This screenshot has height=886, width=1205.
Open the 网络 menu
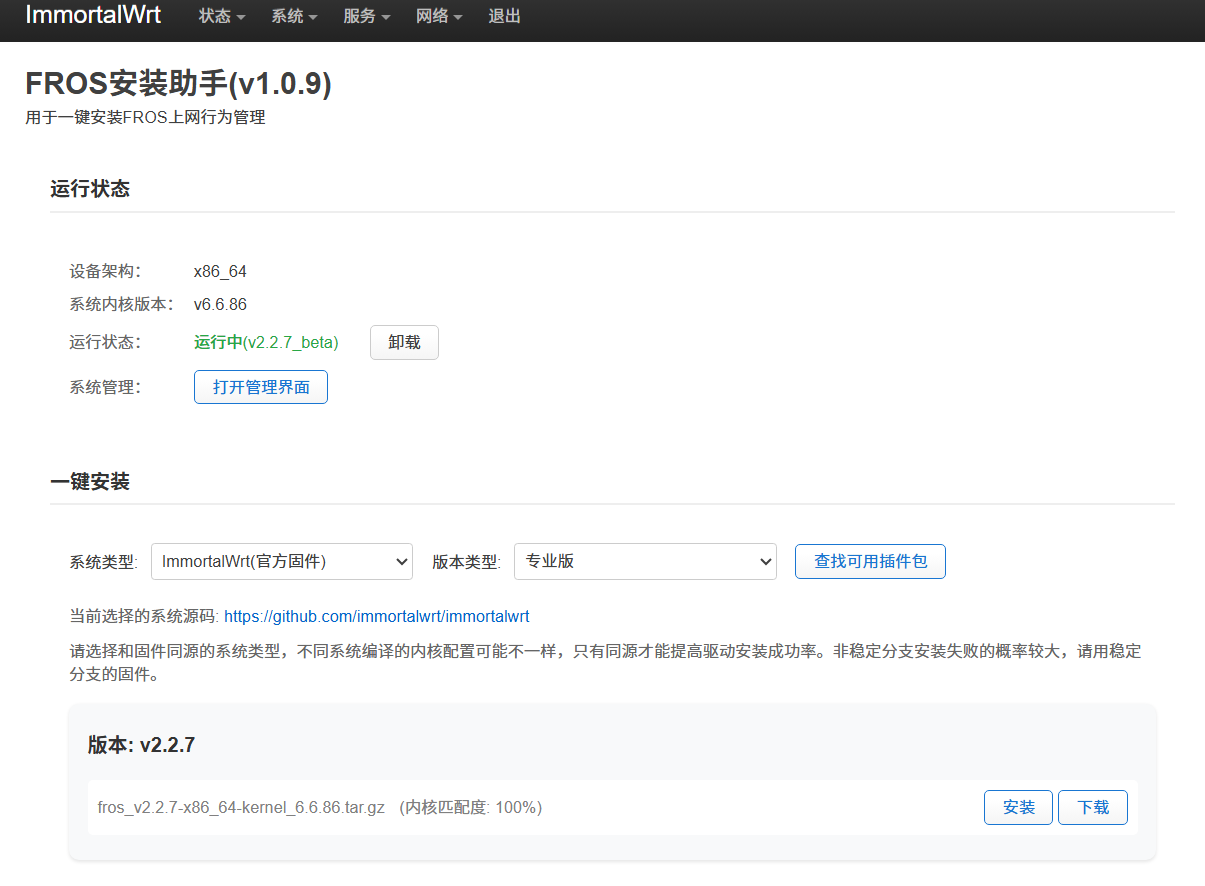pyautogui.click(x=439, y=16)
